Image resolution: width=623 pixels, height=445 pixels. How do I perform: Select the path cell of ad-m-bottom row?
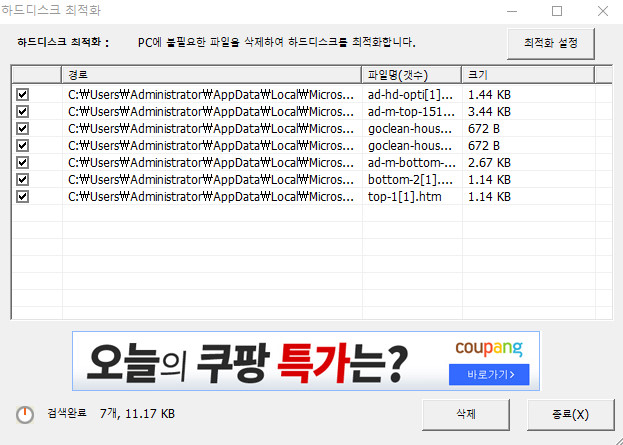click(x=211, y=163)
